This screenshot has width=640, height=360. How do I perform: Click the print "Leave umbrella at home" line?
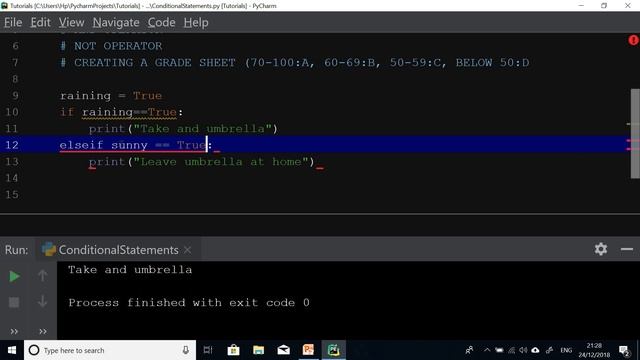tap(202, 162)
